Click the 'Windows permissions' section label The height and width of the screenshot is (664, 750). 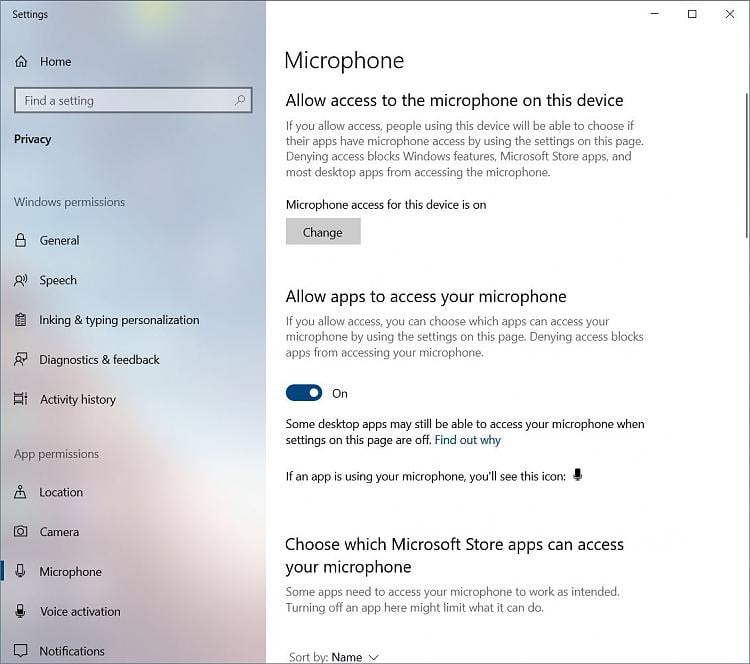pos(69,202)
